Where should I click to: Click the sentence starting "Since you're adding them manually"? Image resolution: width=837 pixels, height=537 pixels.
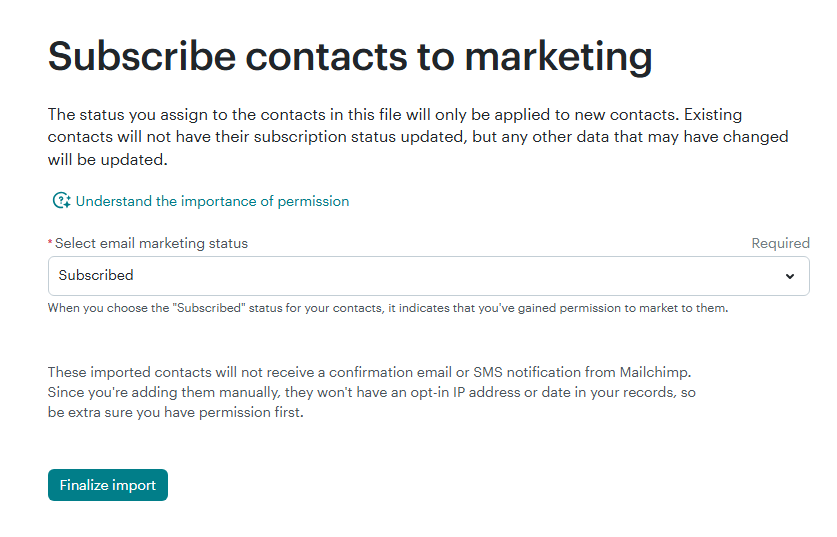(x=370, y=392)
